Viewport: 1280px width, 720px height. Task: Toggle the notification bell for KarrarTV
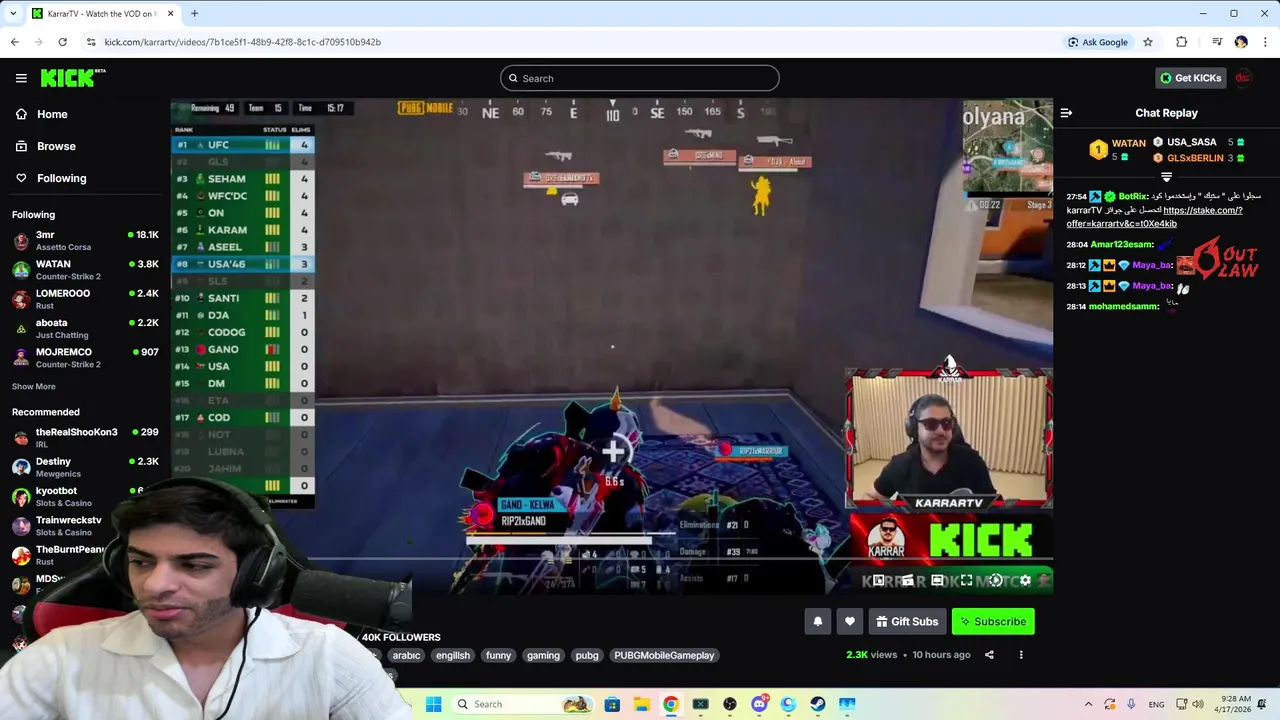click(817, 621)
